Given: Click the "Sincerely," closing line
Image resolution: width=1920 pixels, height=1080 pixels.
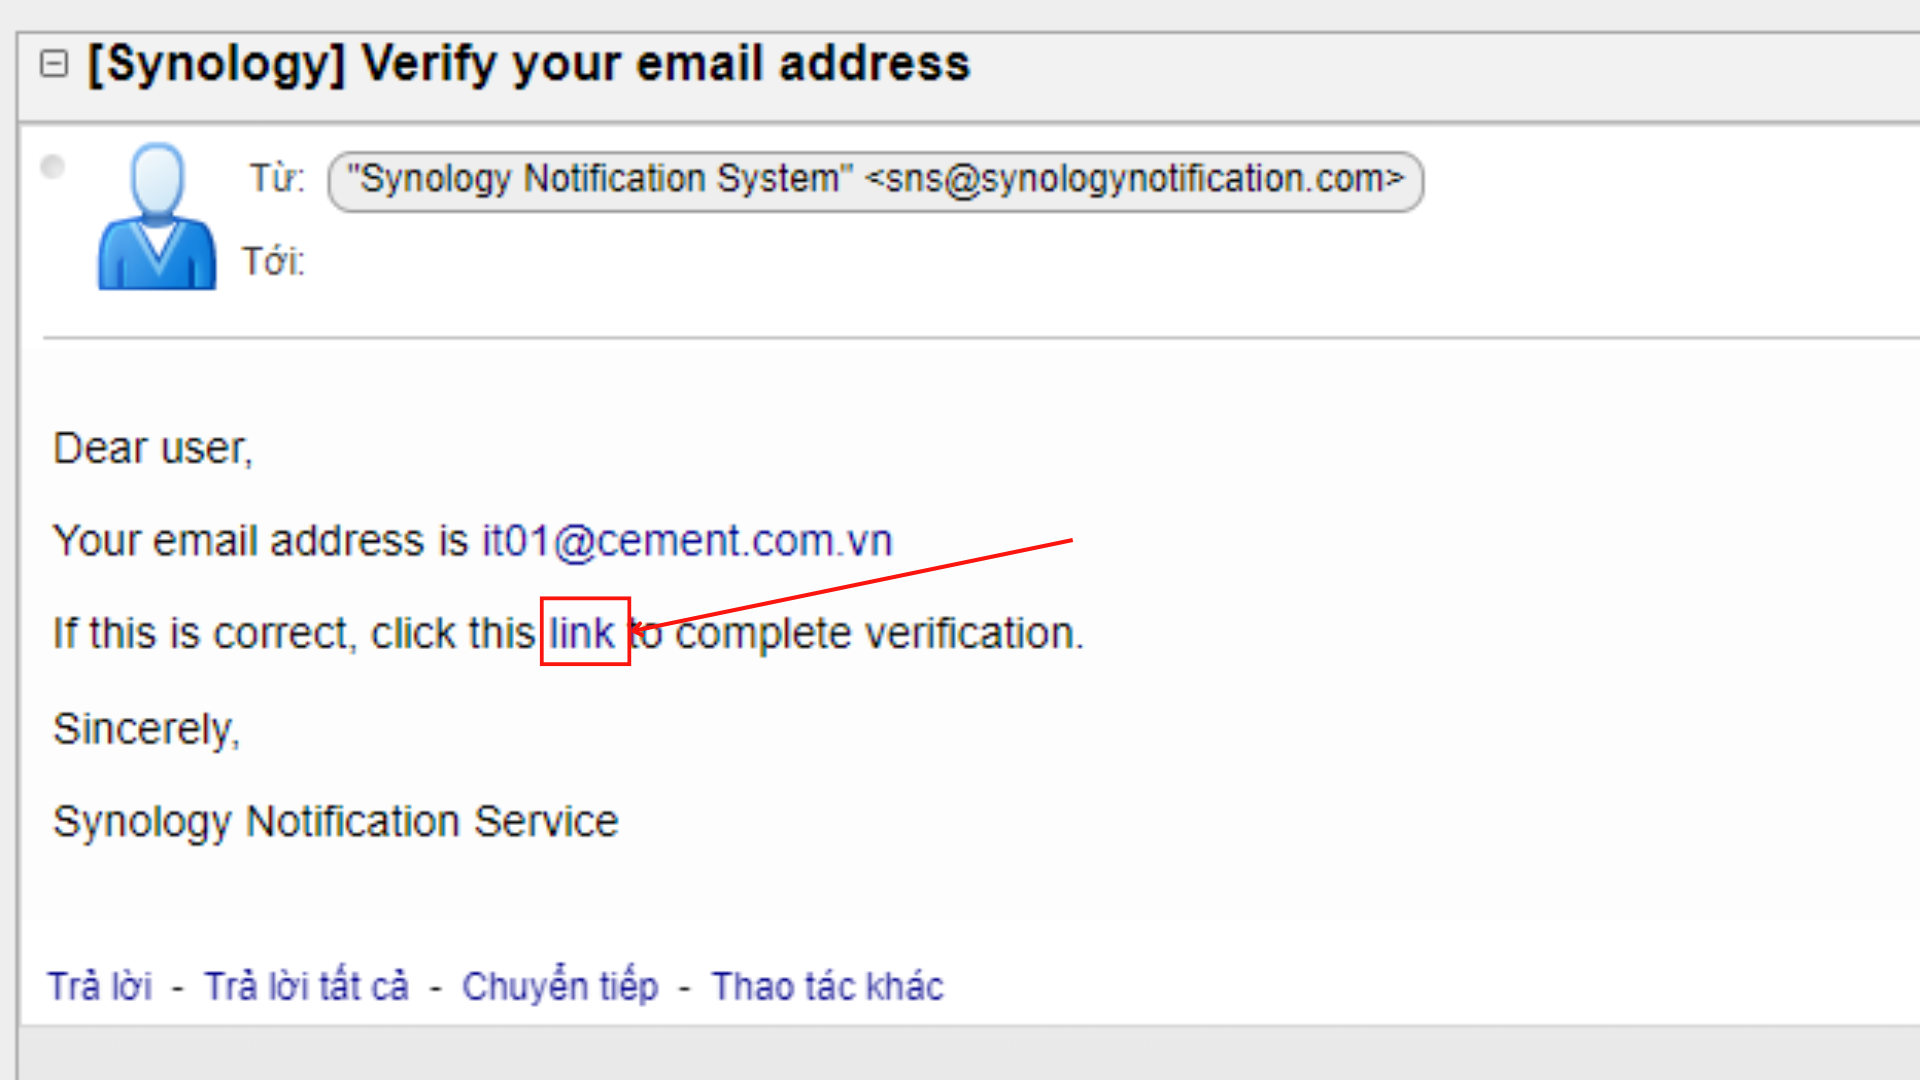Looking at the screenshot, I should point(147,729).
